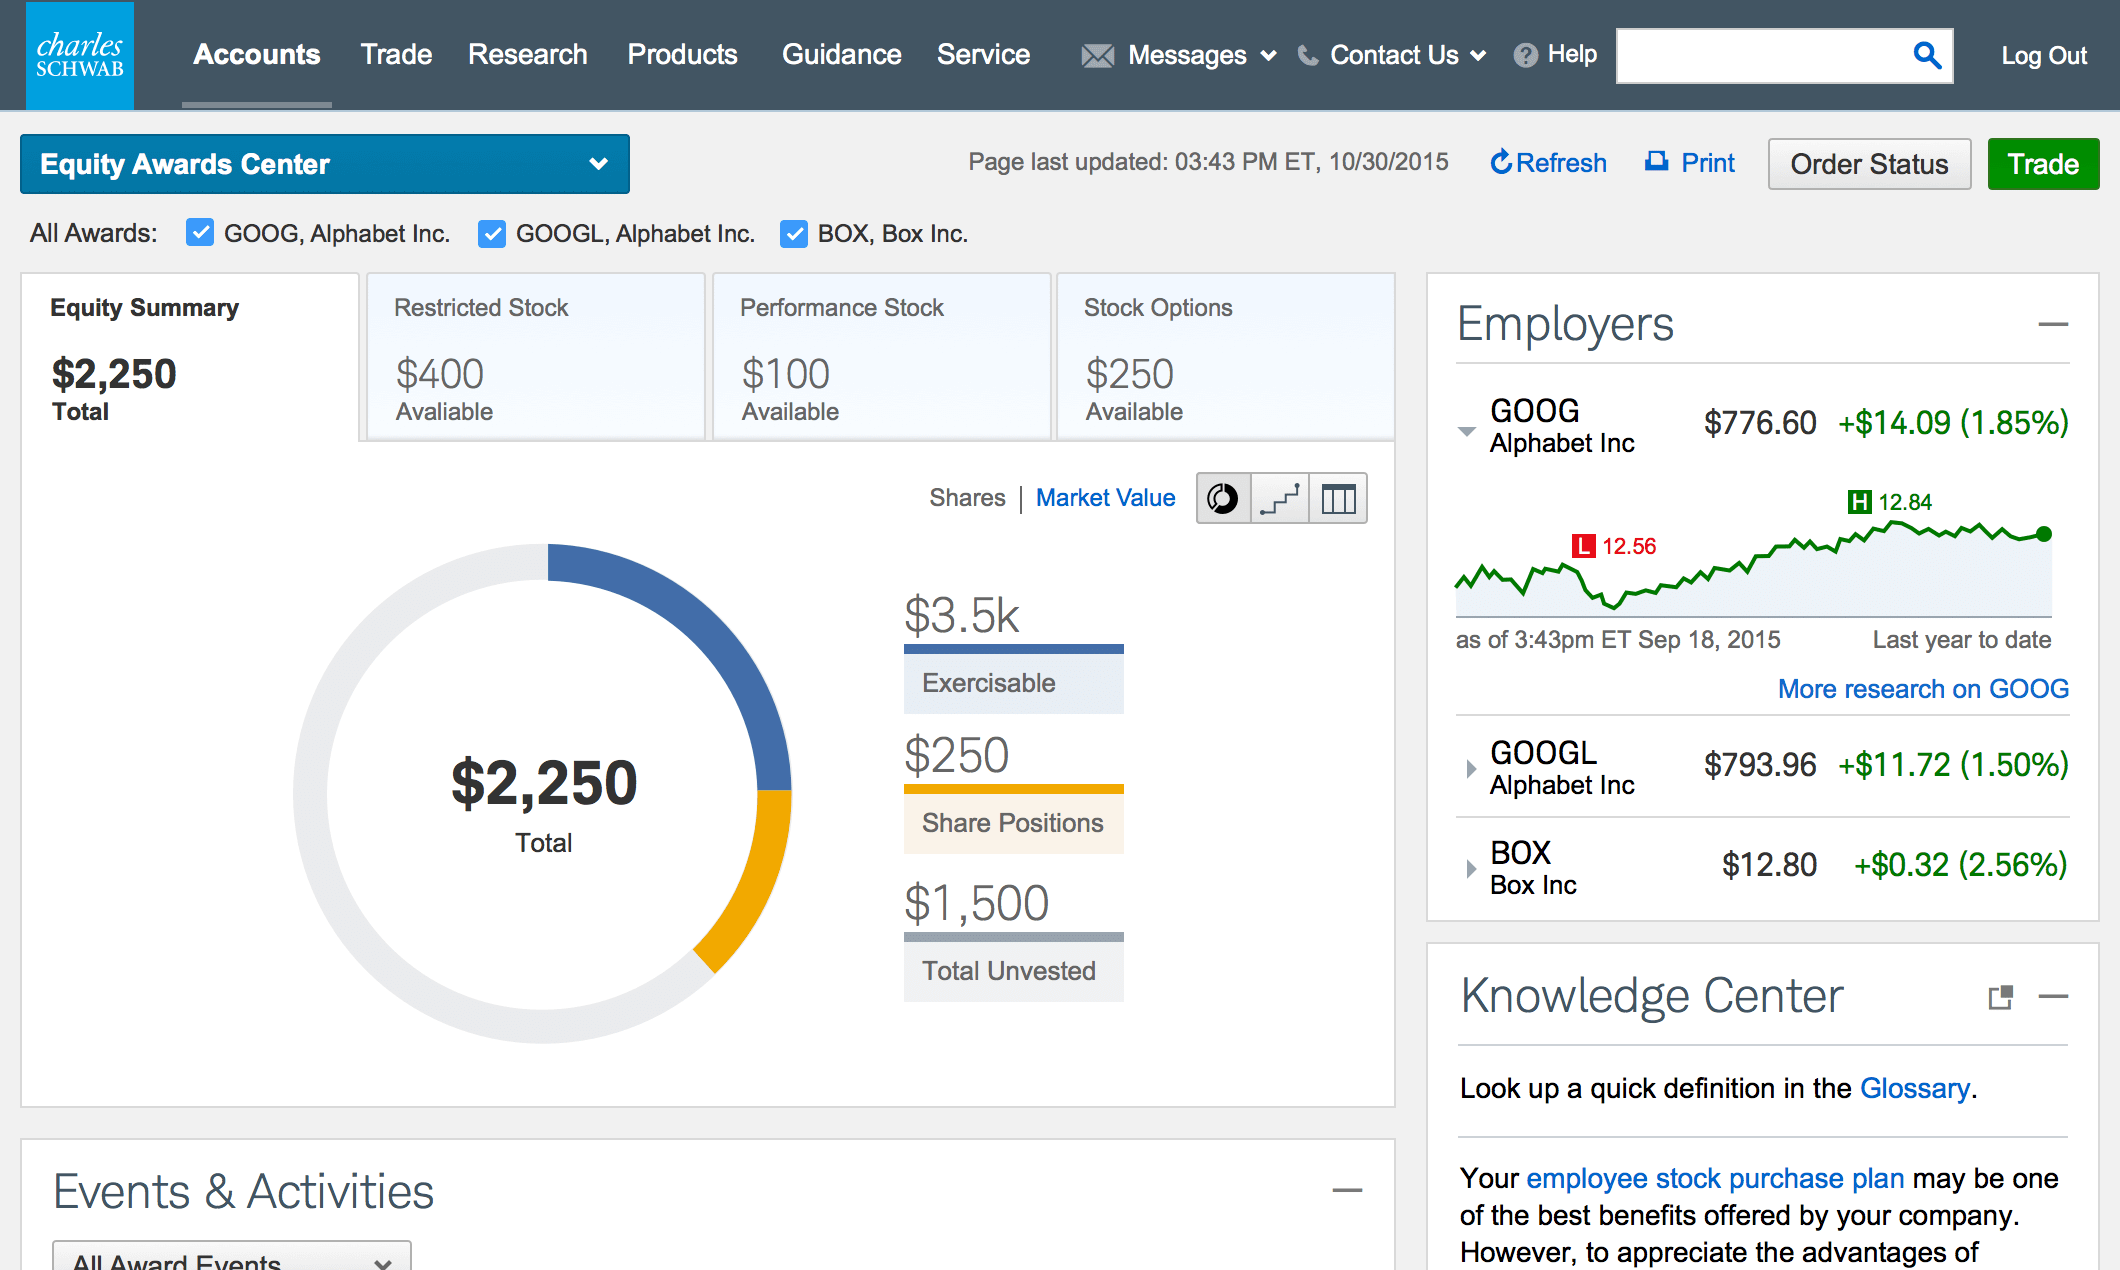The image size is (2120, 1270).
Task: Open the Research menu
Action: click(527, 55)
